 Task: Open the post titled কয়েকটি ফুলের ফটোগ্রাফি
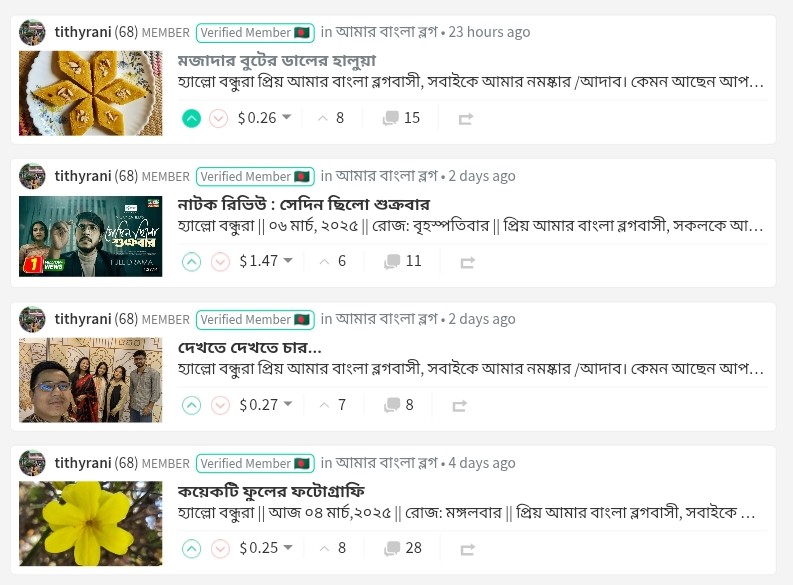271,491
